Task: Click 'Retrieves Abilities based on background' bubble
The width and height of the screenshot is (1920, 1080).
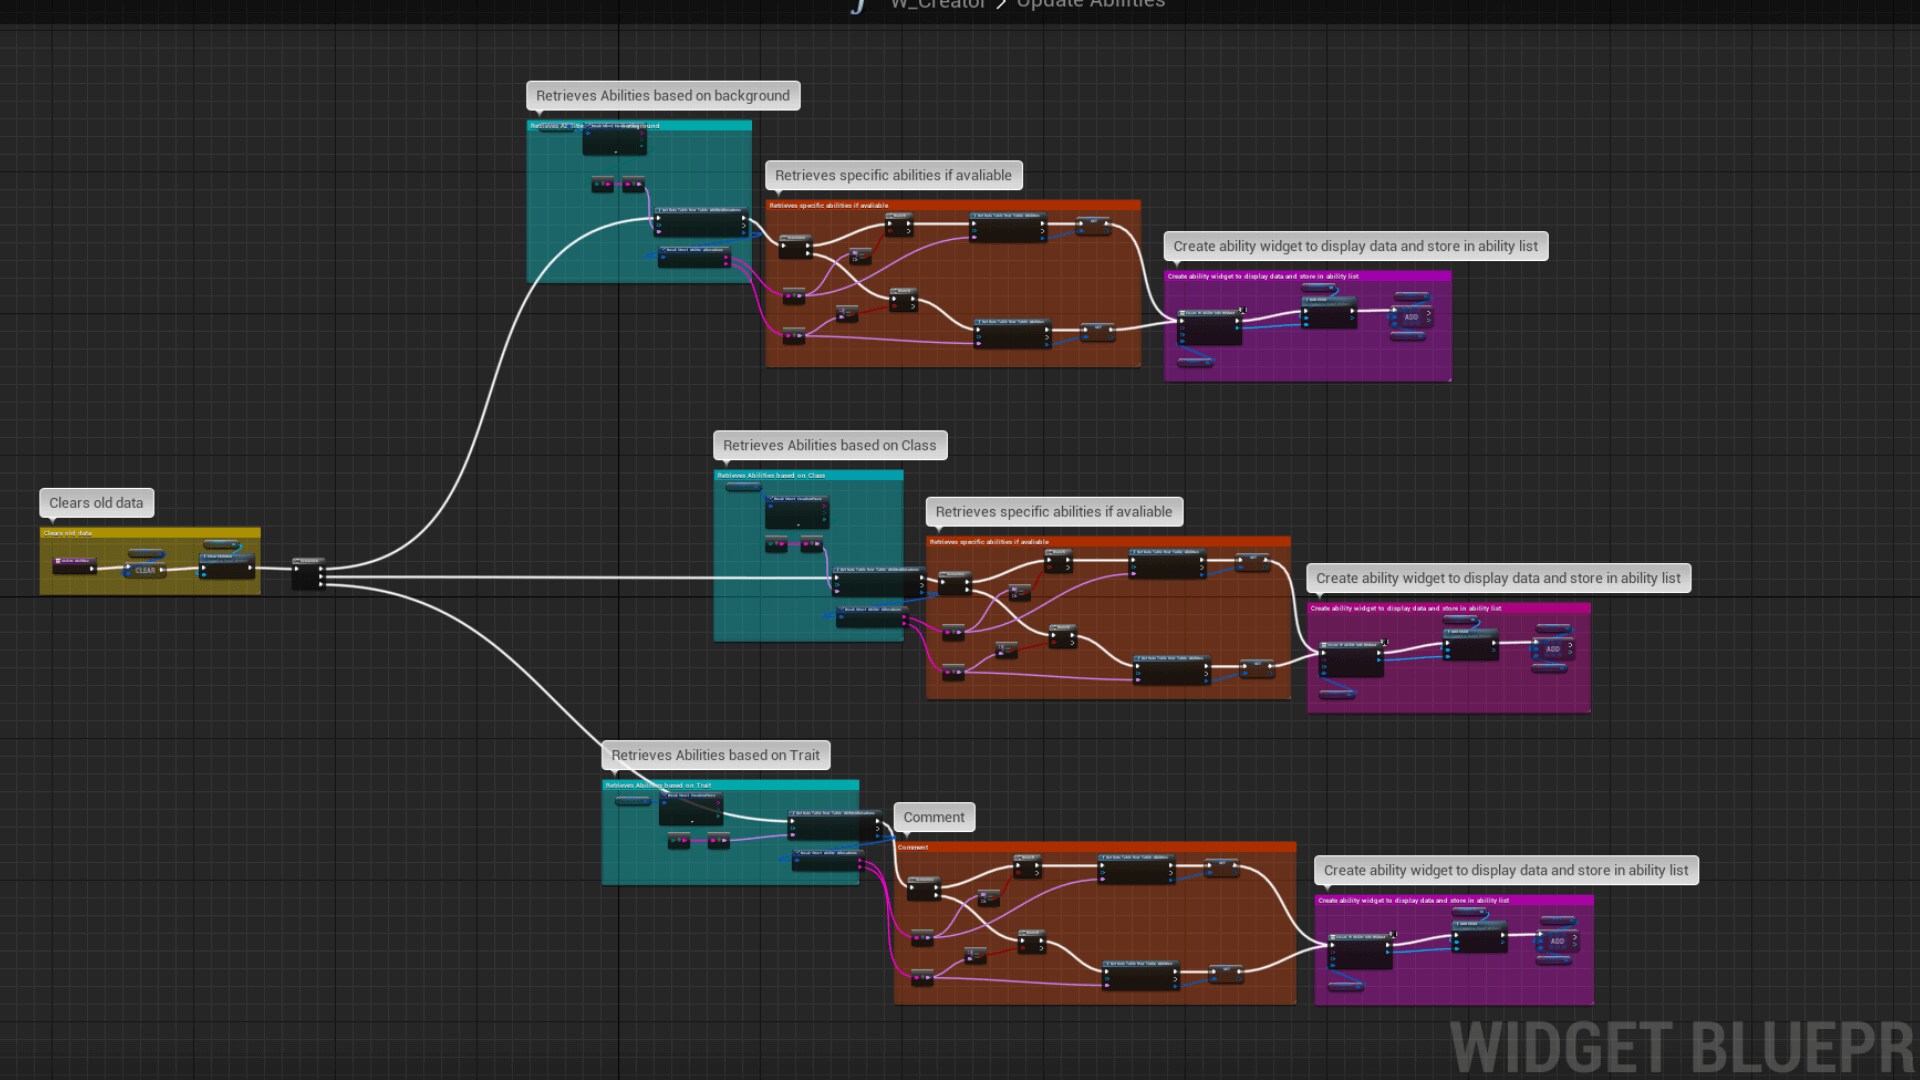Action: pyautogui.click(x=662, y=96)
